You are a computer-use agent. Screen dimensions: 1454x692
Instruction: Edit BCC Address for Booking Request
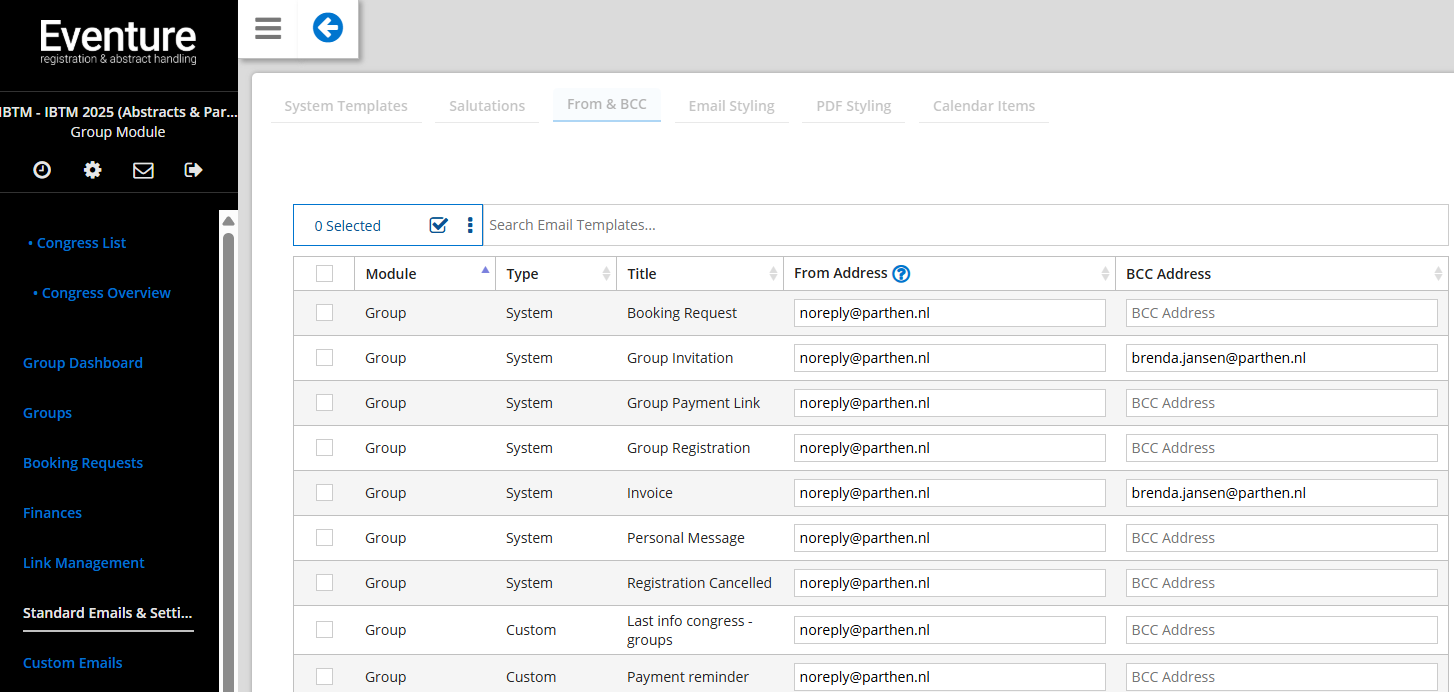1282,313
